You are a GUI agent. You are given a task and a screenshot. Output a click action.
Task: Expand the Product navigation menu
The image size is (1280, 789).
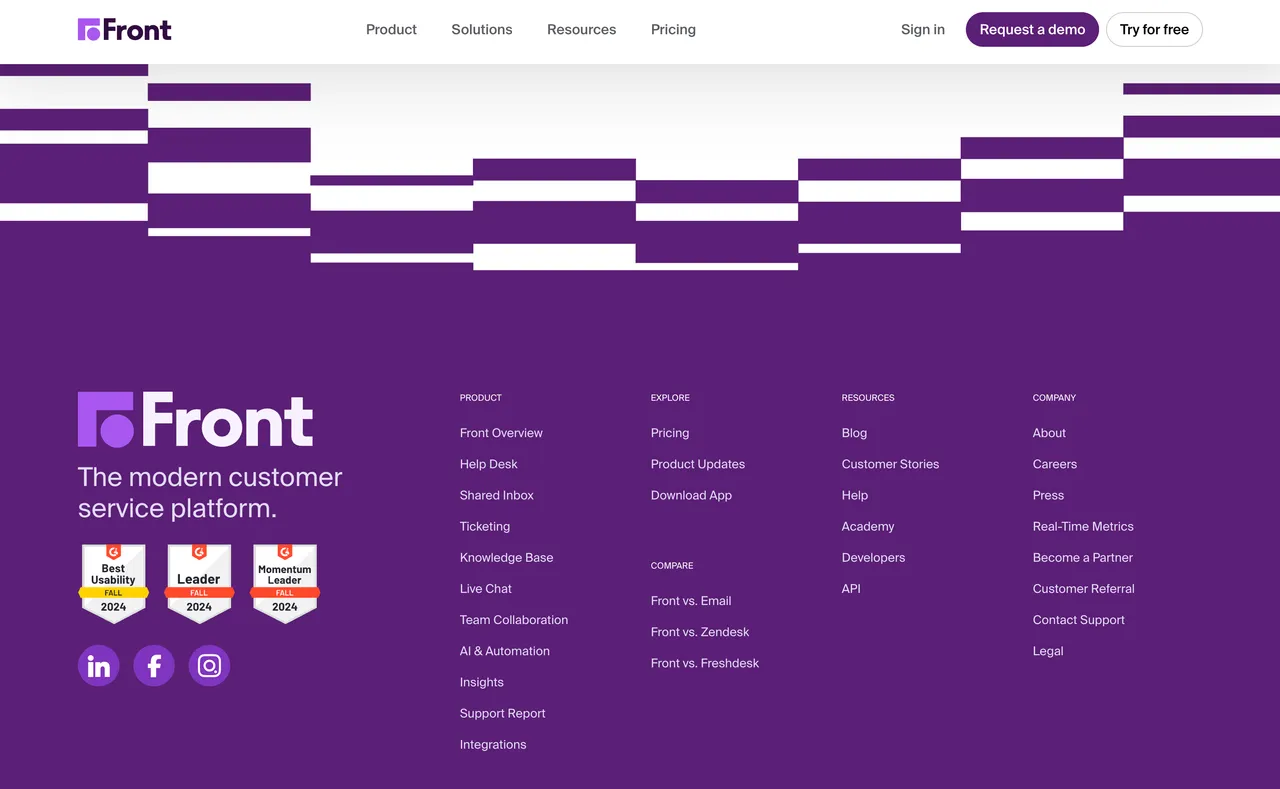pyautogui.click(x=391, y=30)
